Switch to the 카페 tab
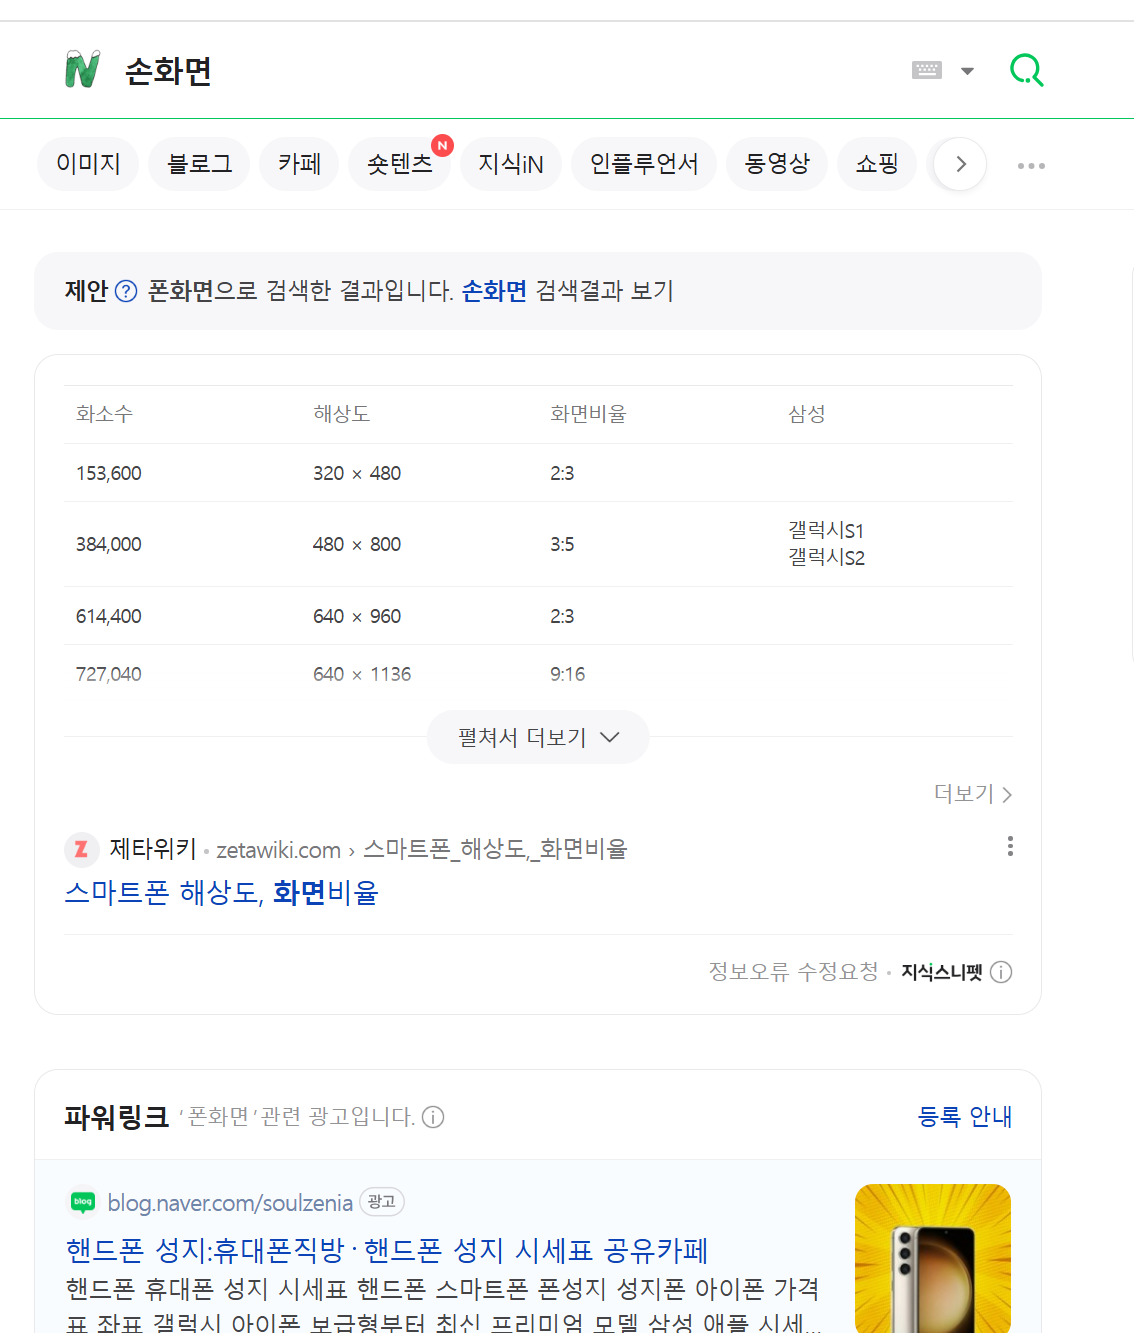Viewport: 1134px width, 1333px height. pos(299,164)
